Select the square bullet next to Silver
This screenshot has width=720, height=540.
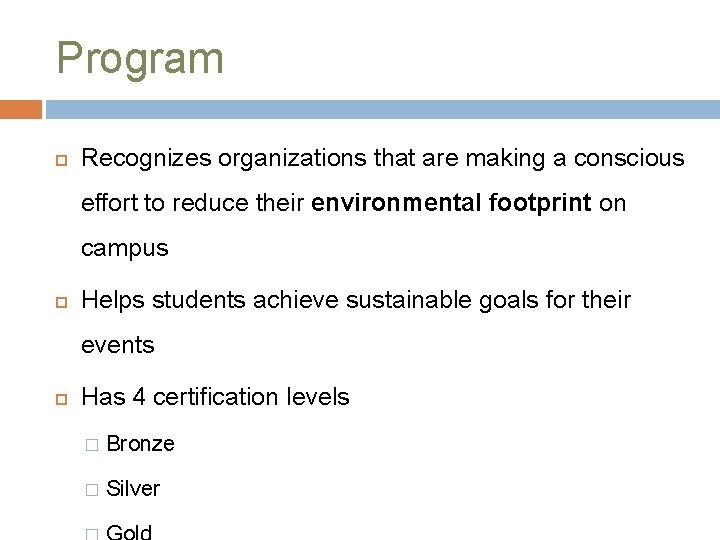coord(92,489)
